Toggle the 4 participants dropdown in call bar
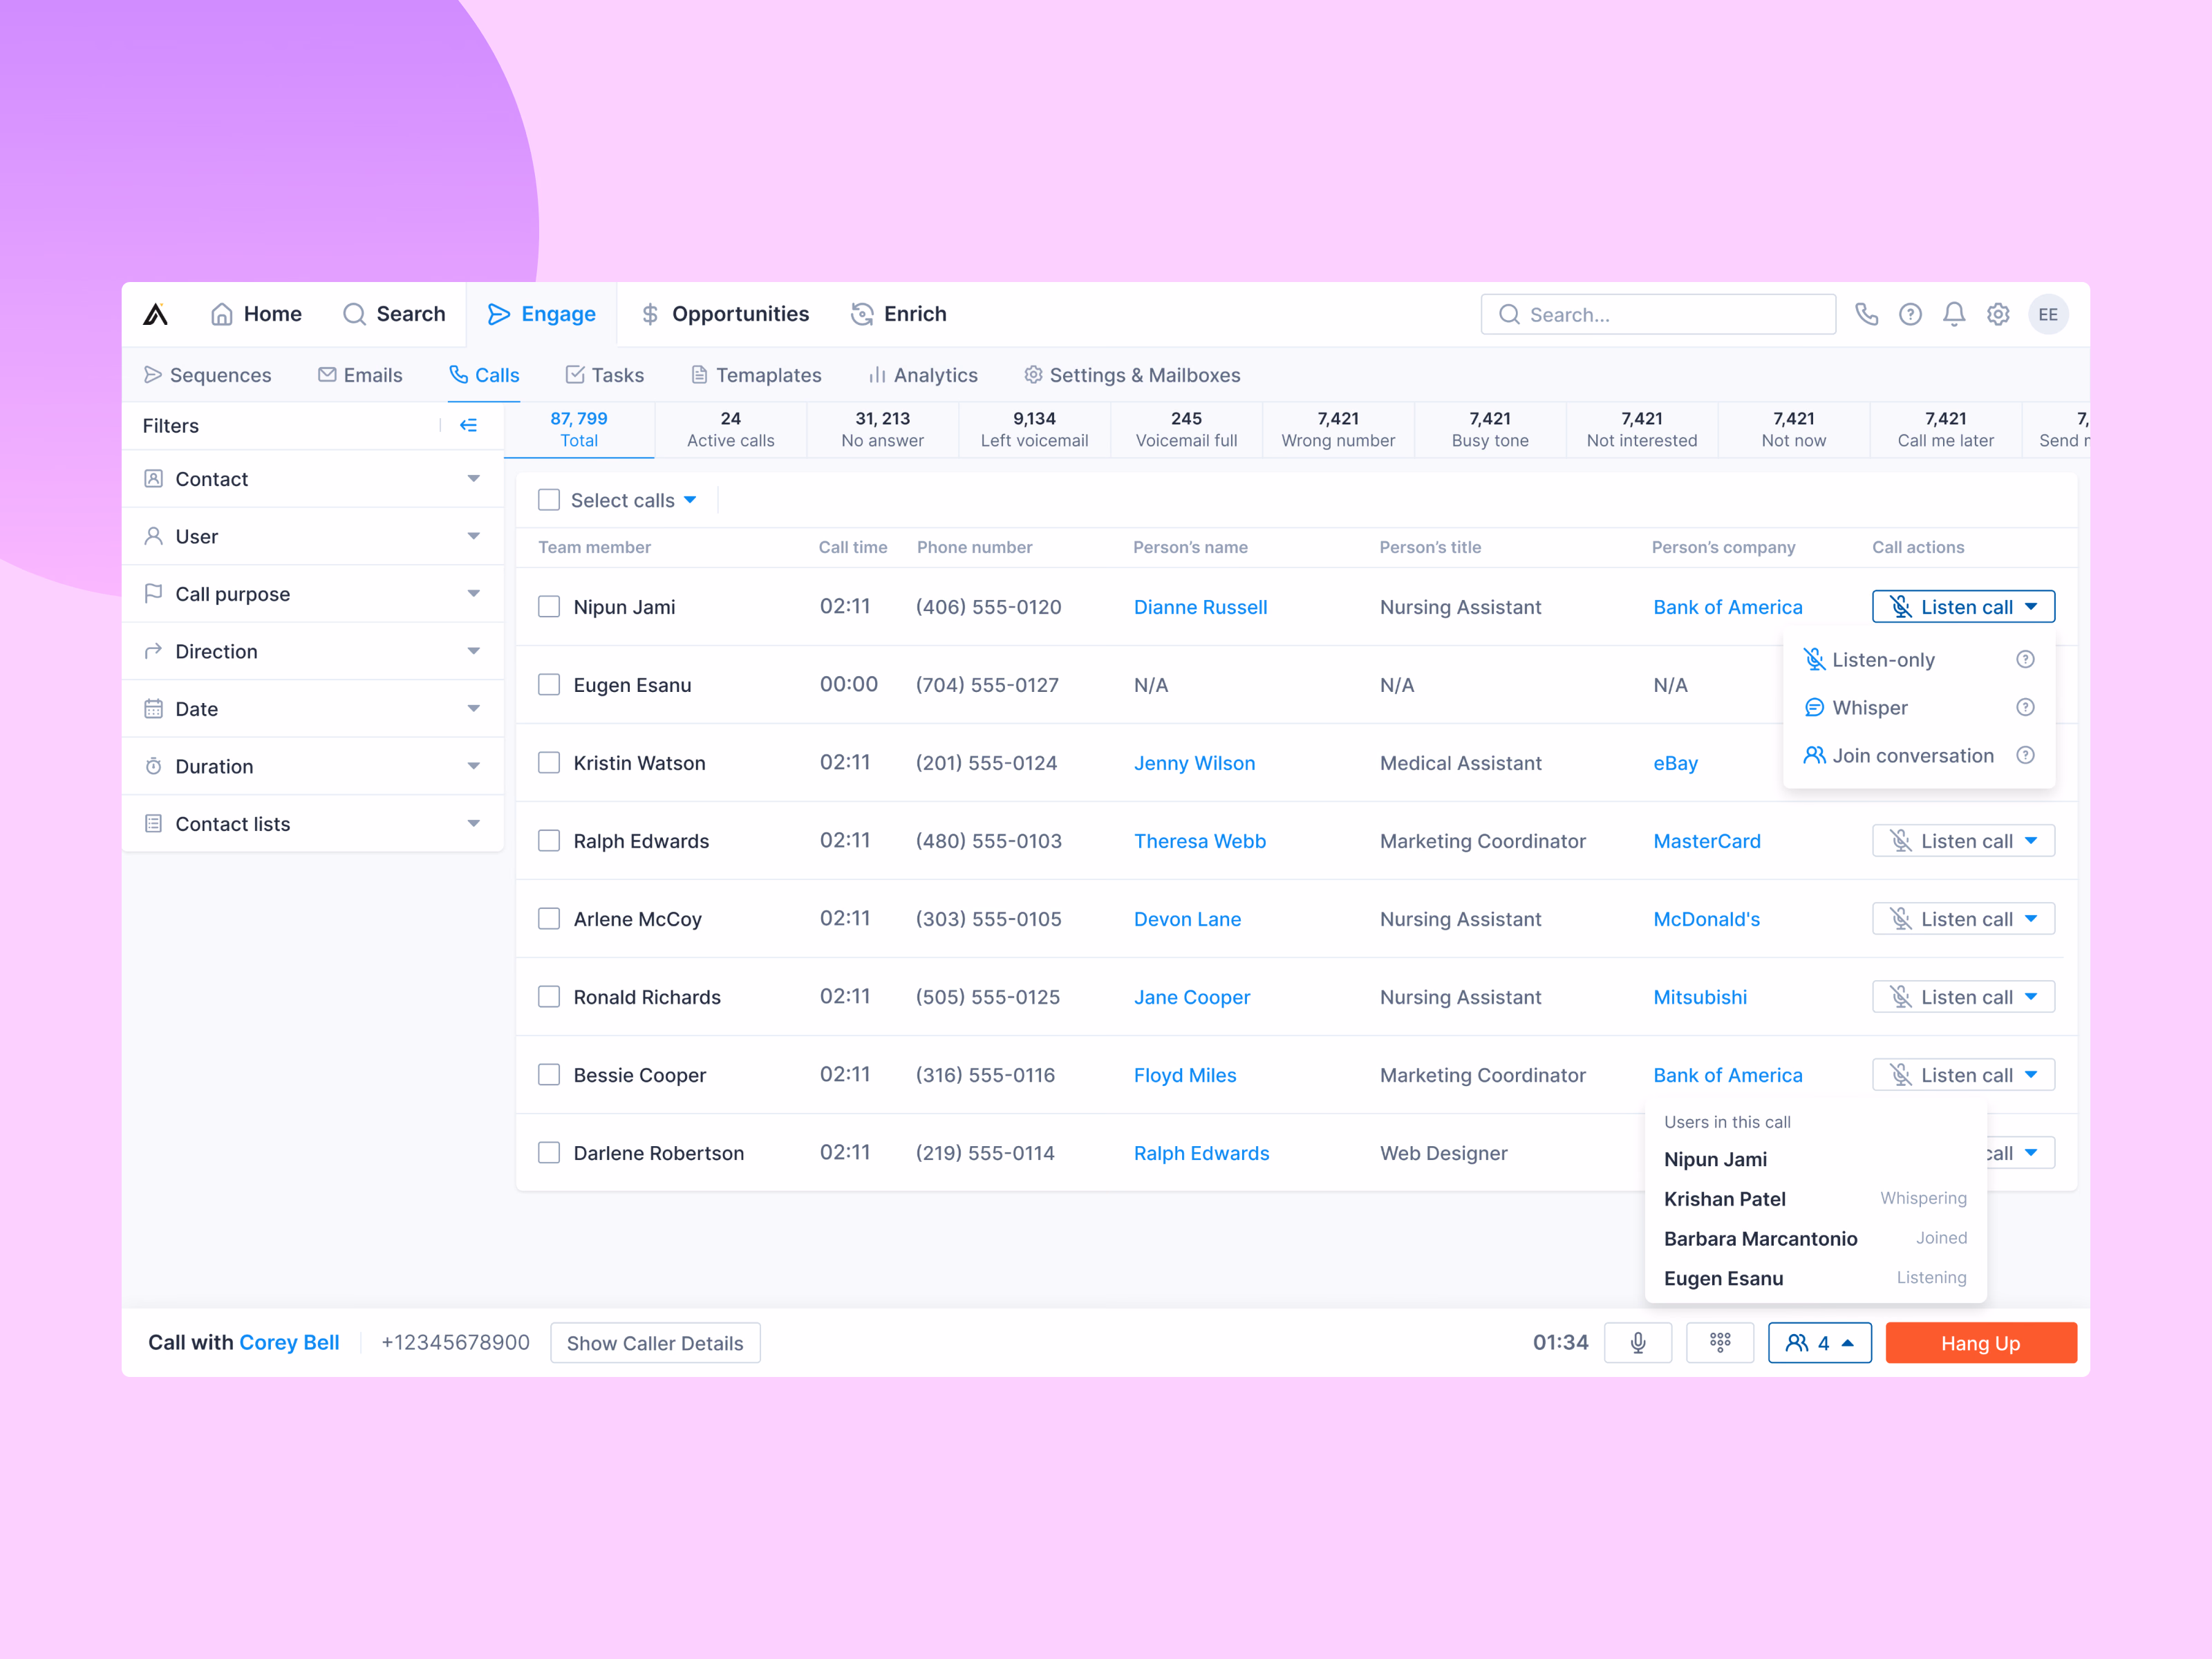Viewport: 2212px width, 1659px height. tap(1819, 1342)
